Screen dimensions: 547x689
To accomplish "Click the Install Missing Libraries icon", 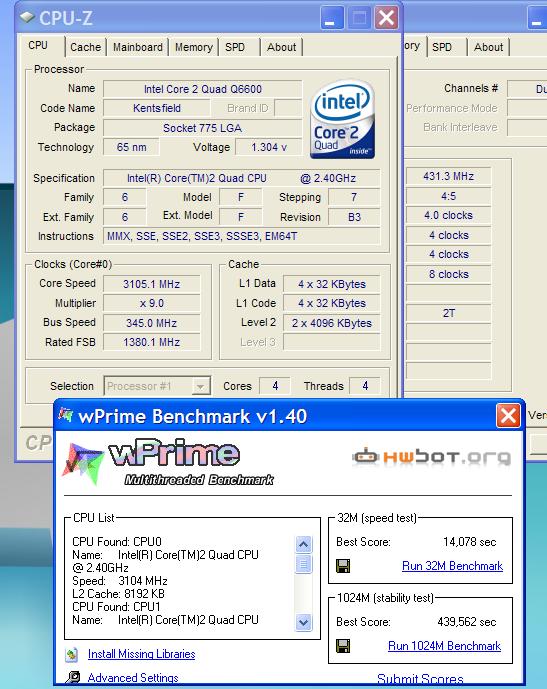I will 72,654.
